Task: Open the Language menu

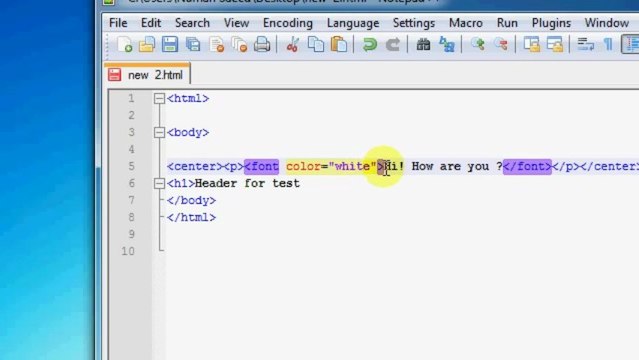Action: point(353,23)
